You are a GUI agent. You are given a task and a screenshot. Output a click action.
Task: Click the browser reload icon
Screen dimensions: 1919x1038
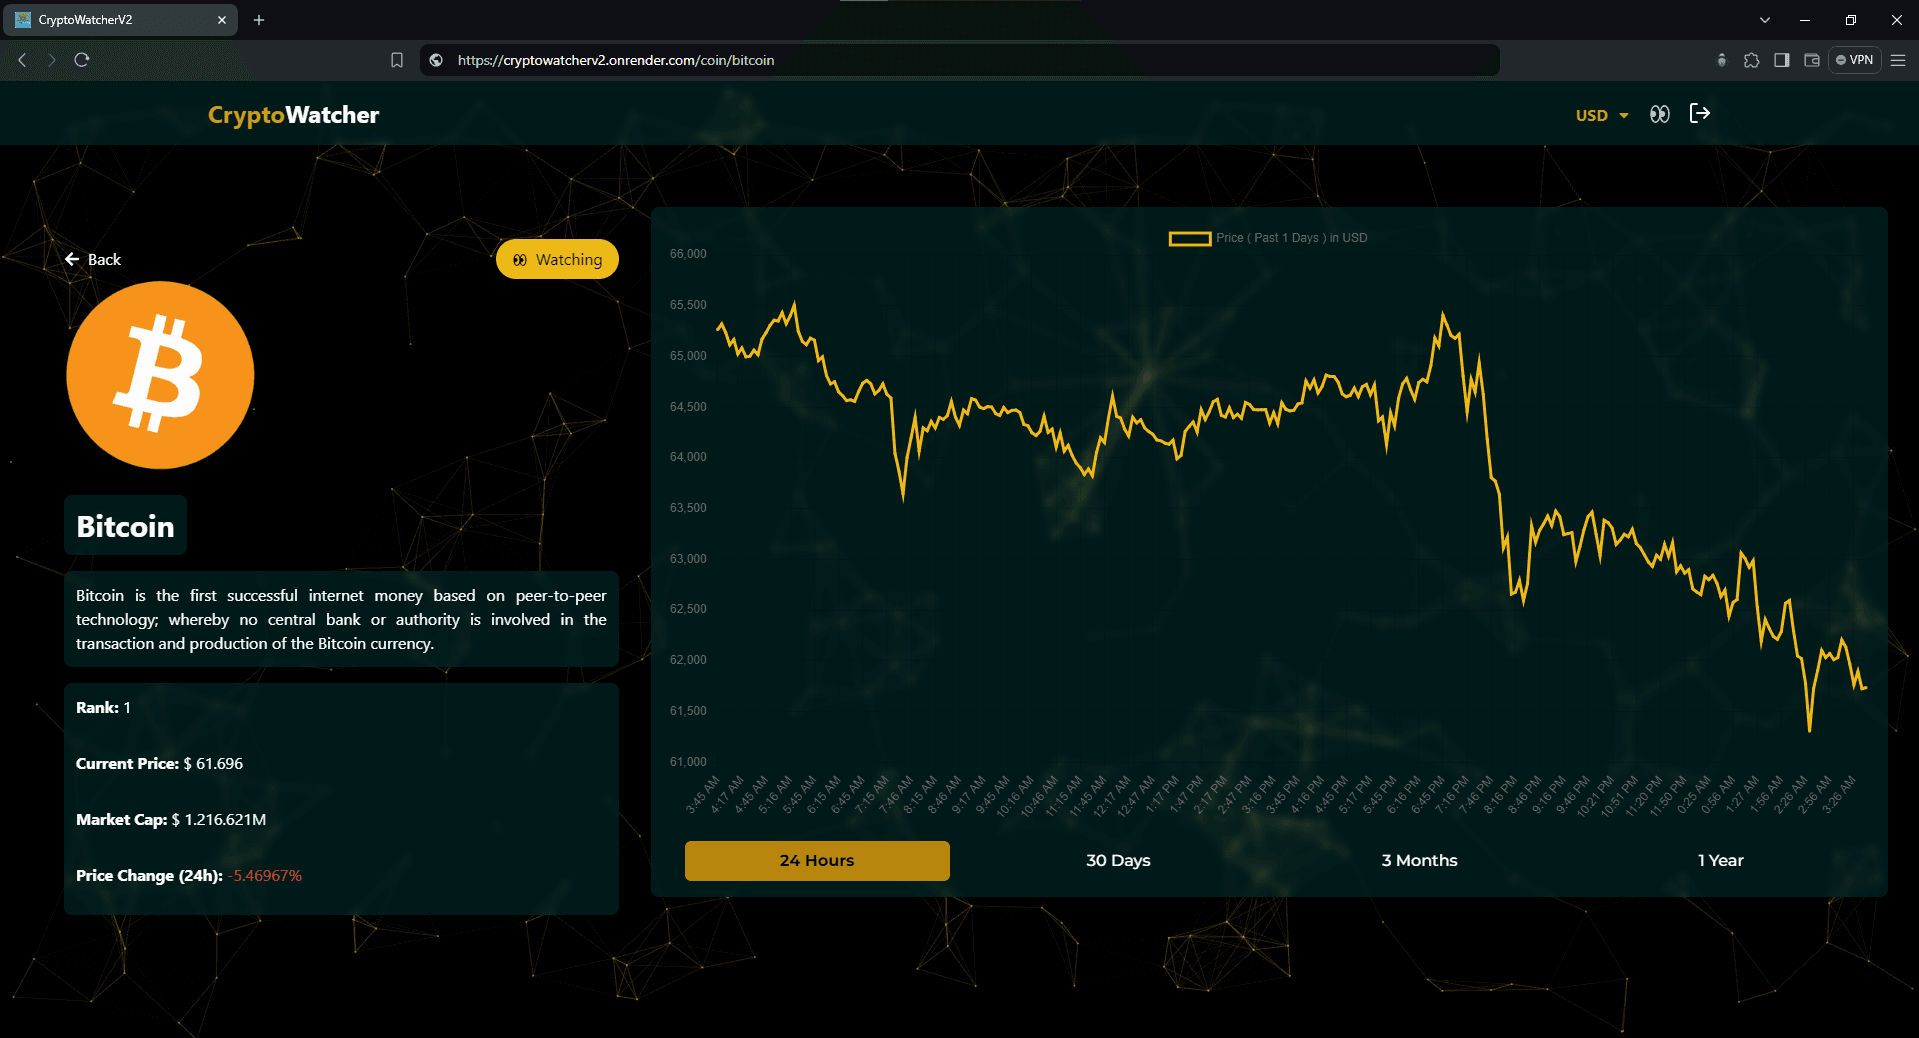tap(82, 60)
